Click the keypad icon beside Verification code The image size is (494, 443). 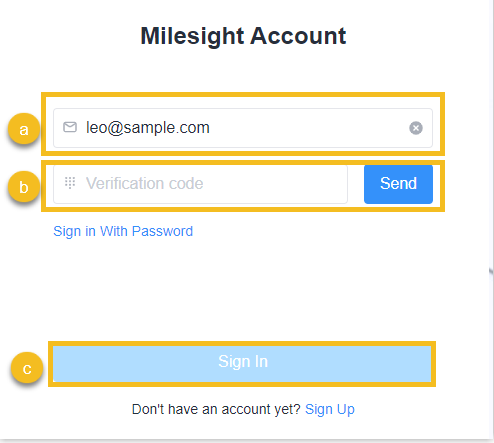tap(70, 183)
